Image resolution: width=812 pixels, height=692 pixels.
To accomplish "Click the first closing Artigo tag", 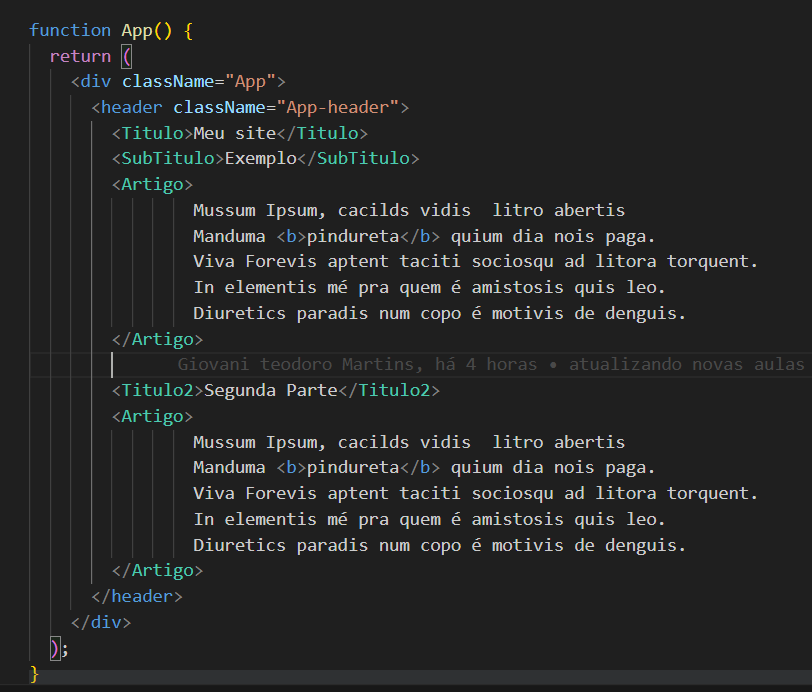I will tap(157, 339).
